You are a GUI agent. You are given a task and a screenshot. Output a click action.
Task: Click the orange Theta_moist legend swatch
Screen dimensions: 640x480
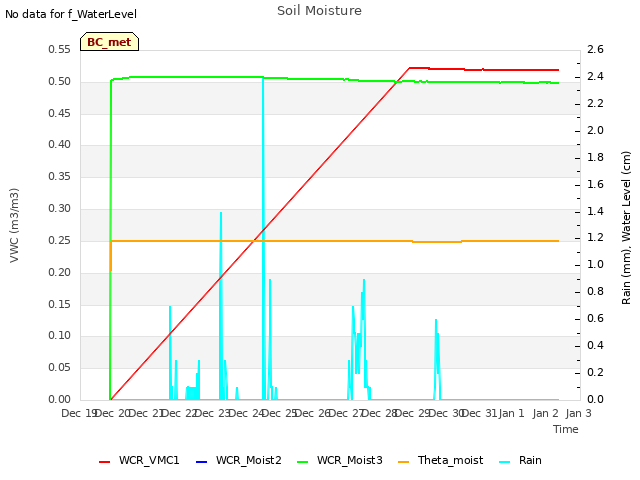(x=403, y=462)
